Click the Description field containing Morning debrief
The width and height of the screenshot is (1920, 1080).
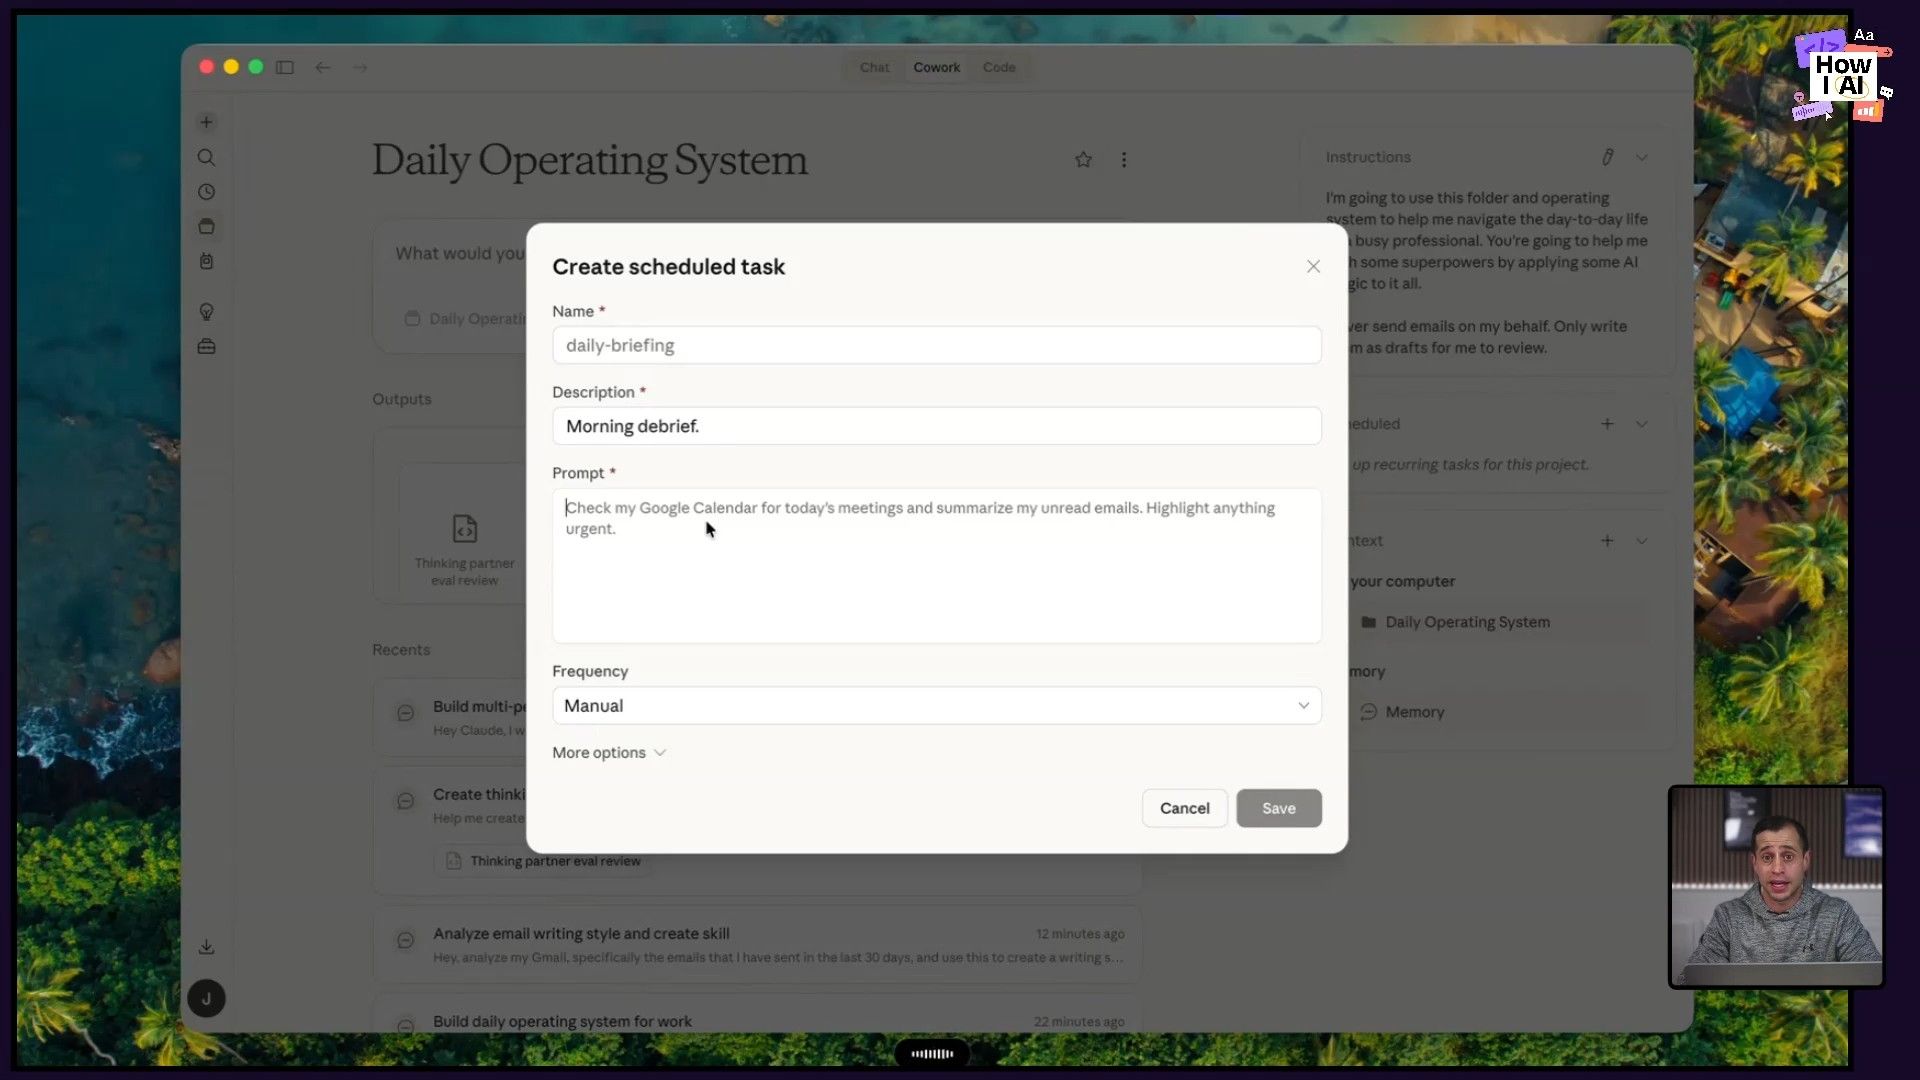pos(936,426)
